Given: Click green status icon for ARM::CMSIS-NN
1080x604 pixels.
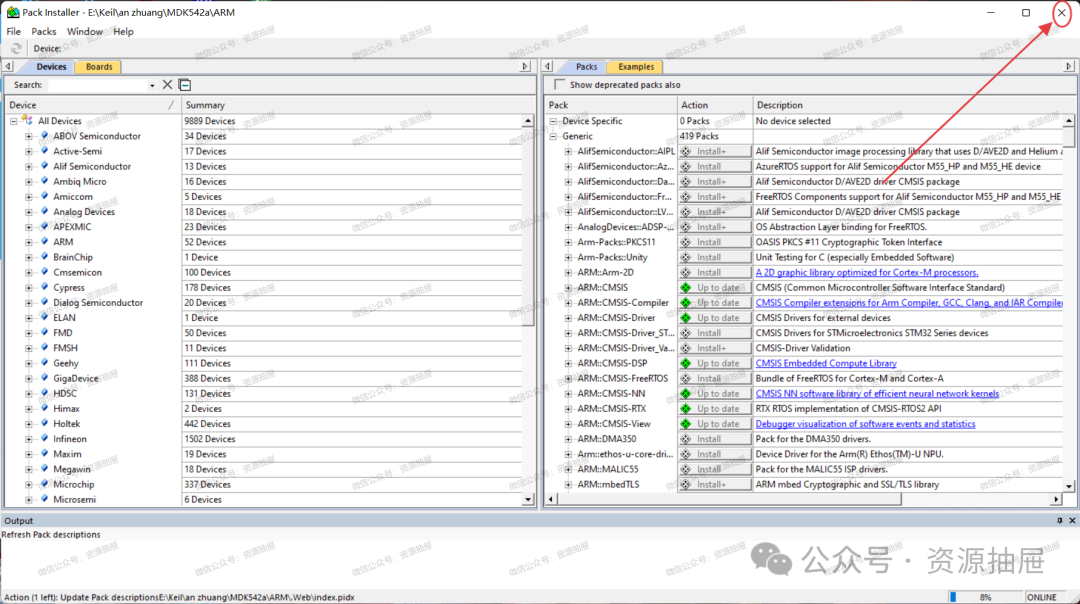Looking at the screenshot, I should tap(686, 393).
